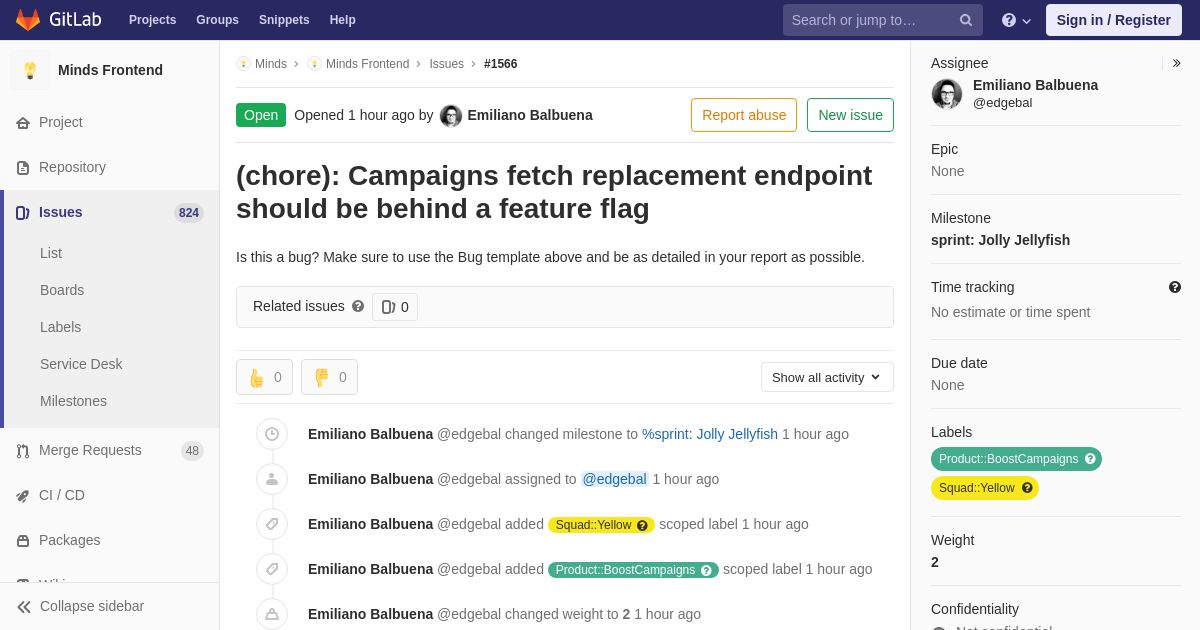
Task: Open sprint: Jolly Jellyfish in right sidebar
Action: pyautogui.click(x=1000, y=240)
